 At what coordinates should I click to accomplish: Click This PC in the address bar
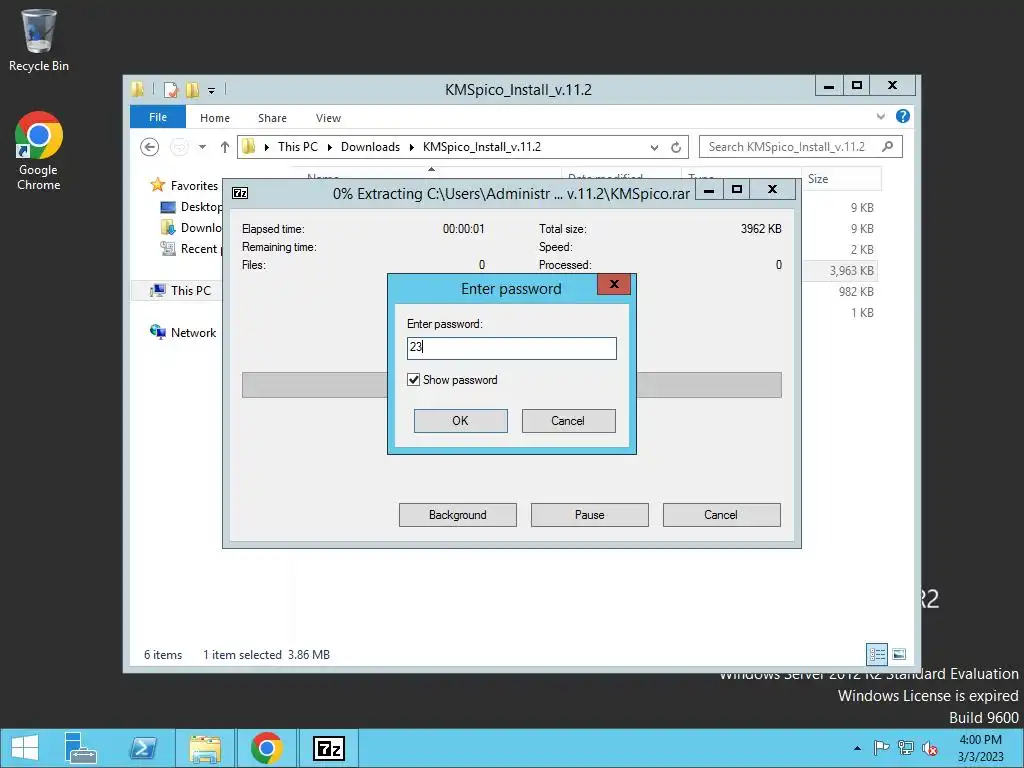click(x=298, y=147)
